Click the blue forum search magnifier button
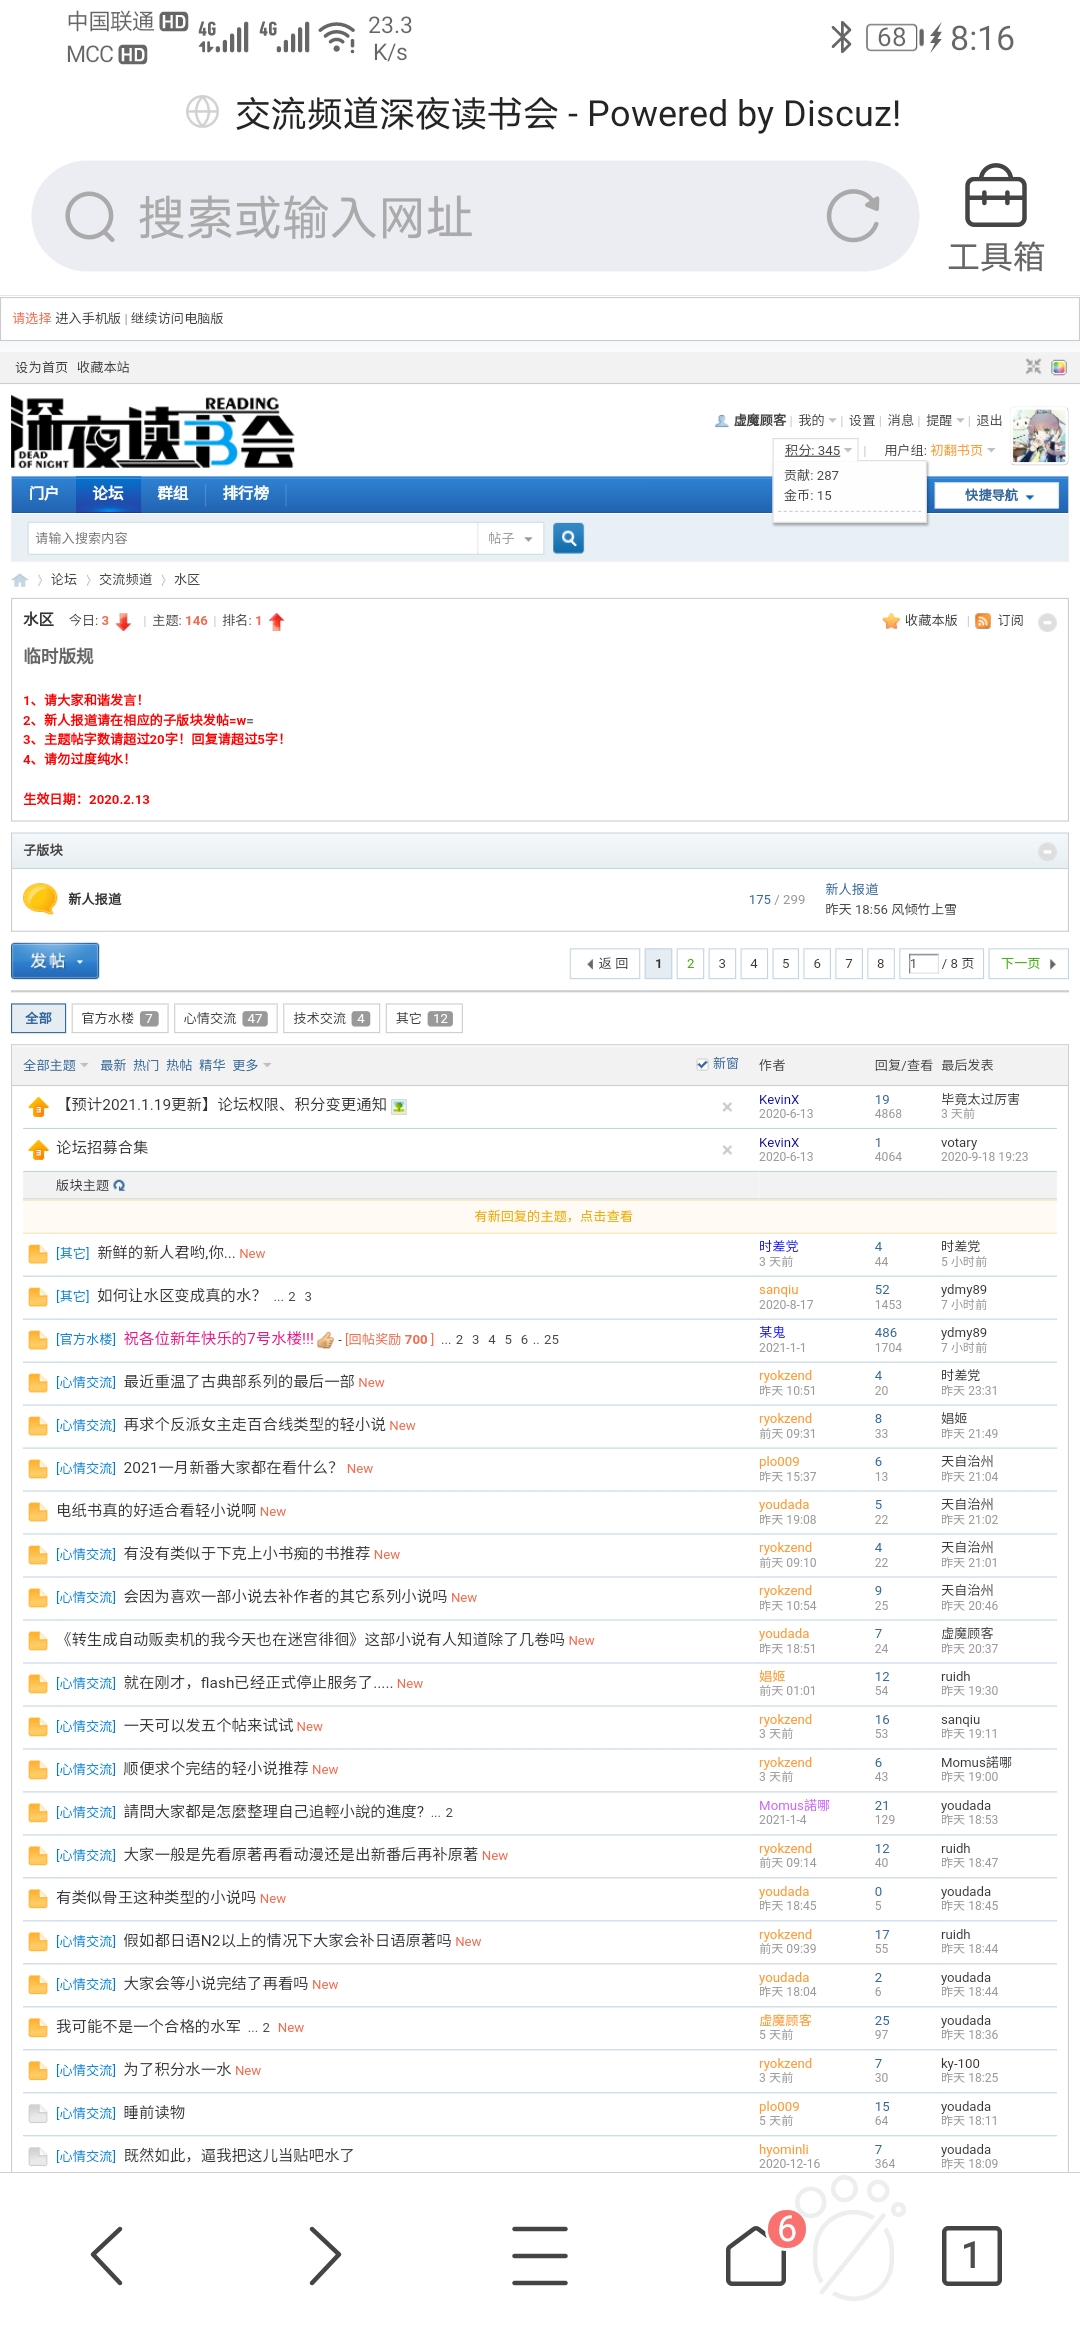 point(569,538)
